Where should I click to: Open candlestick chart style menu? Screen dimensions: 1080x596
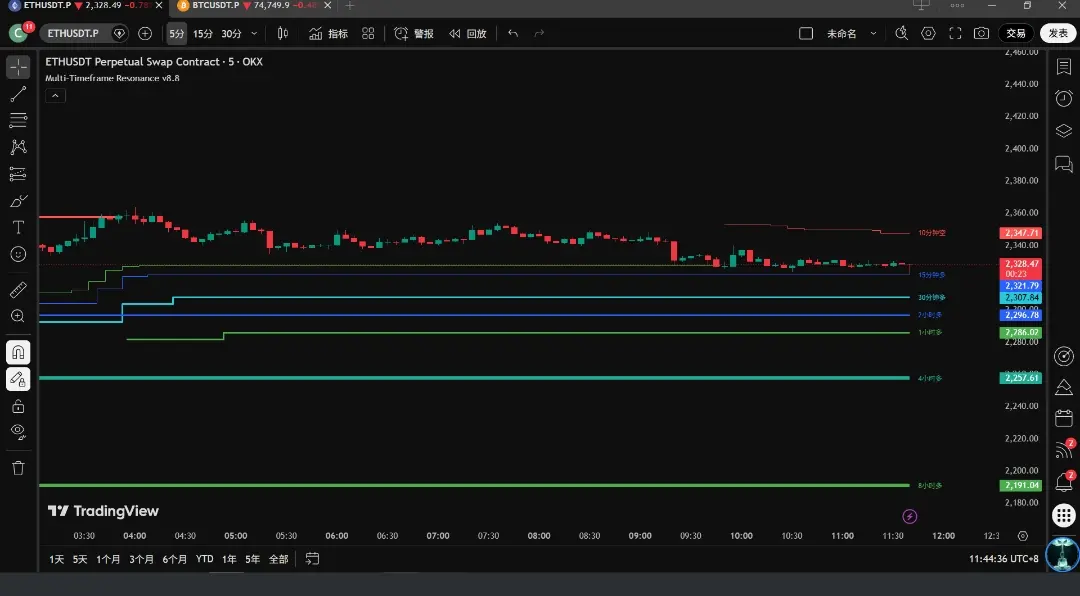(x=282, y=33)
